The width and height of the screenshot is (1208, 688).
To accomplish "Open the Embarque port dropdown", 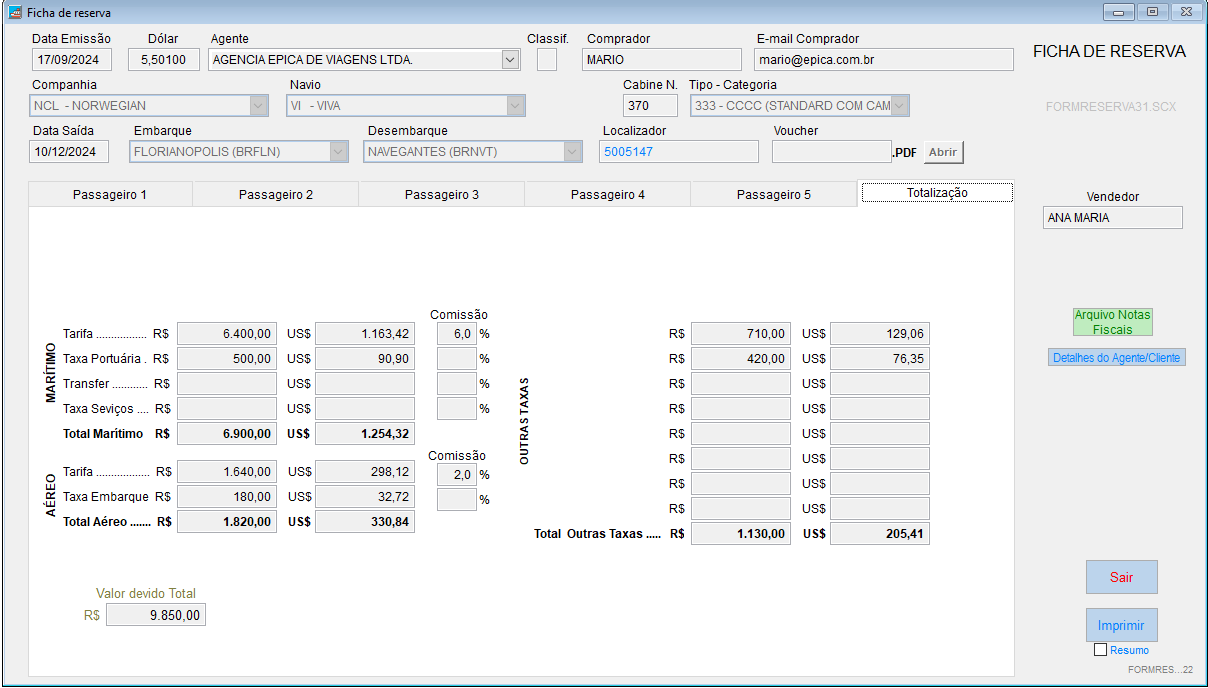I will [x=338, y=152].
